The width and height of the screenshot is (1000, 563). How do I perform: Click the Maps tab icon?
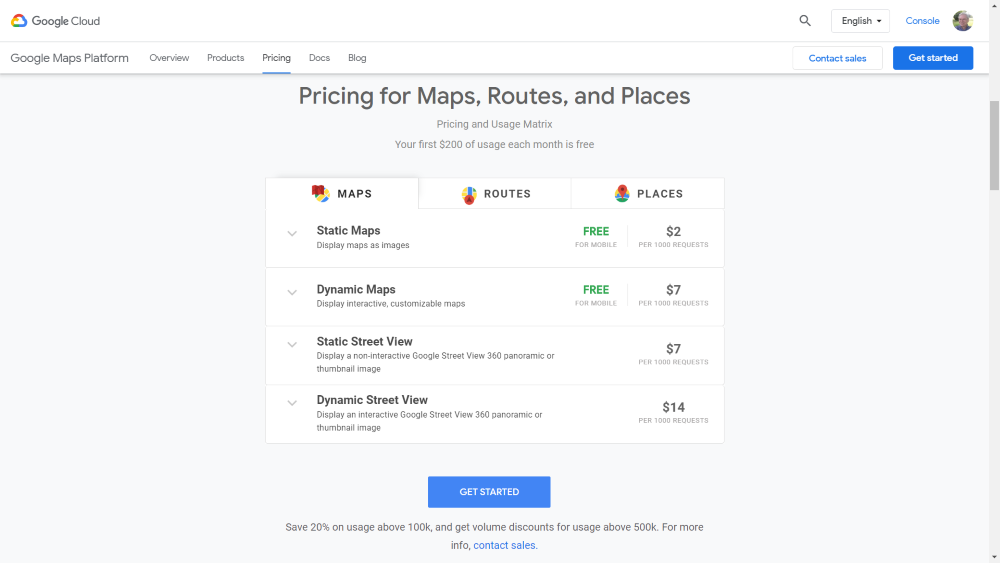click(x=321, y=193)
